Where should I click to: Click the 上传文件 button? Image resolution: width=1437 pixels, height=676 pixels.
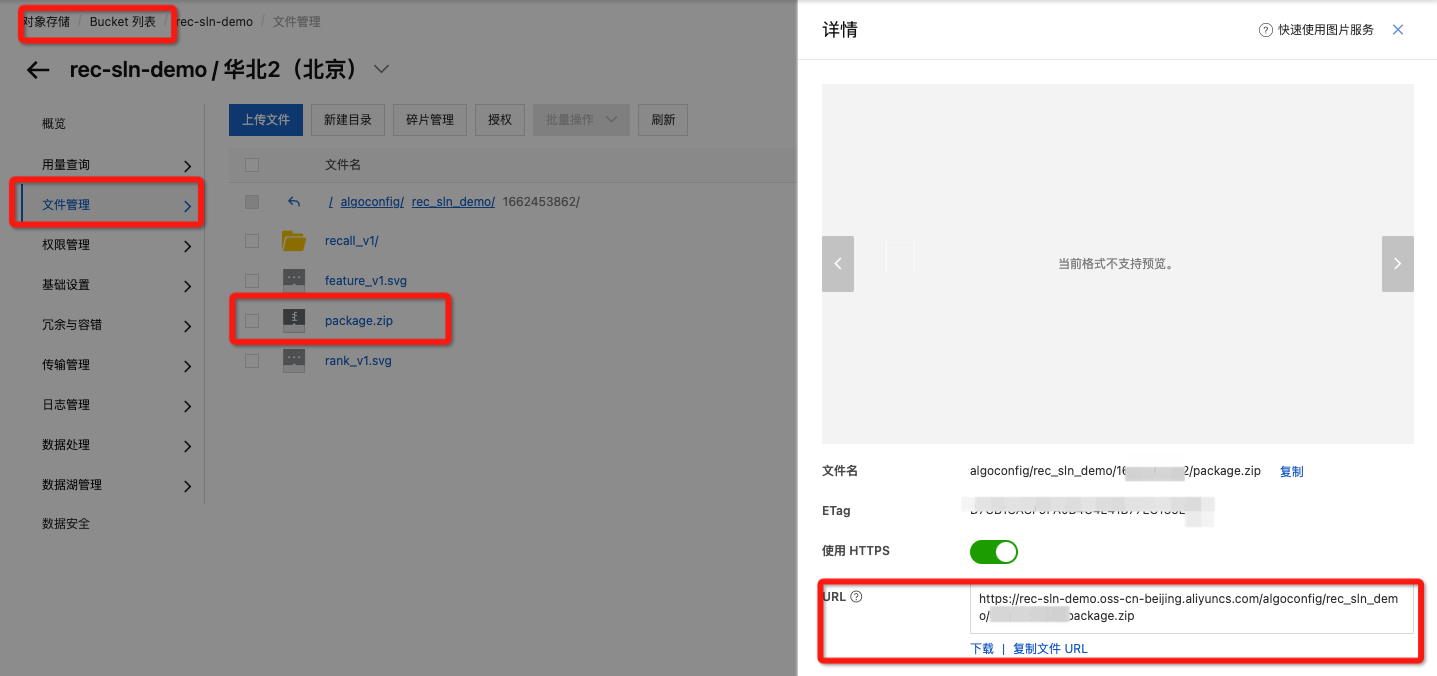coord(266,120)
